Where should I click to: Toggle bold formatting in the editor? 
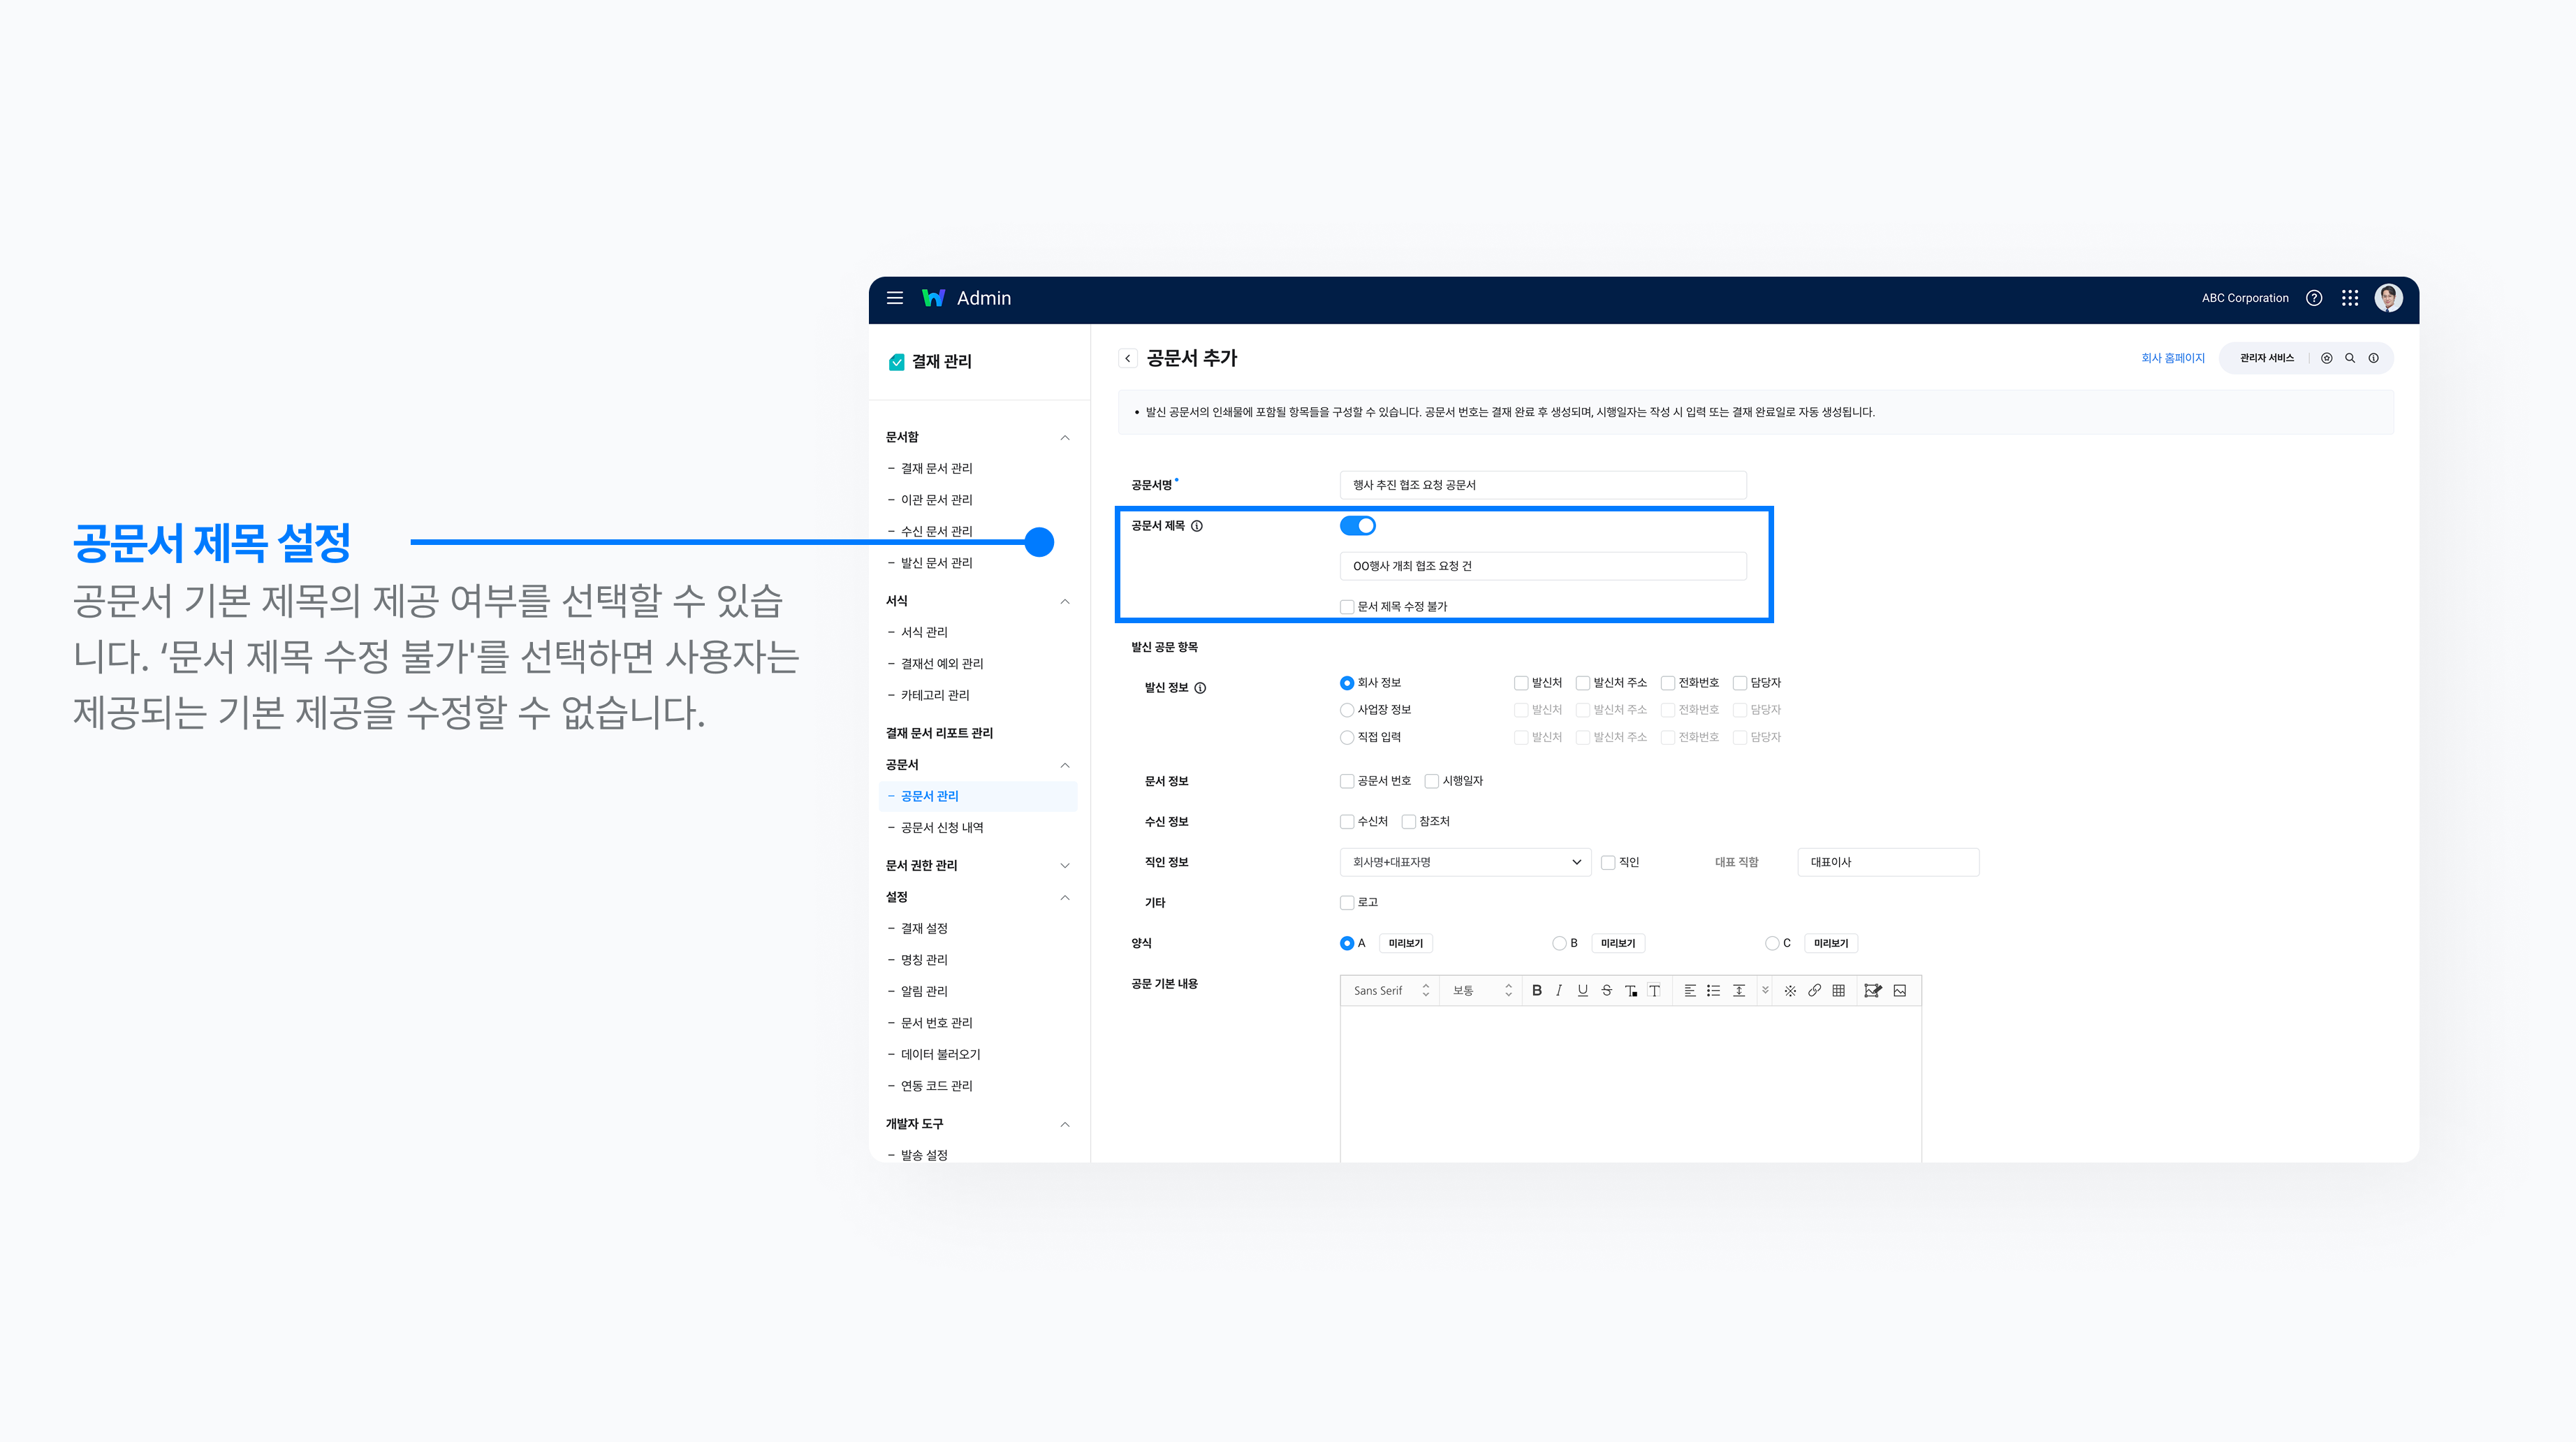pyautogui.click(x=1536, y=990)
